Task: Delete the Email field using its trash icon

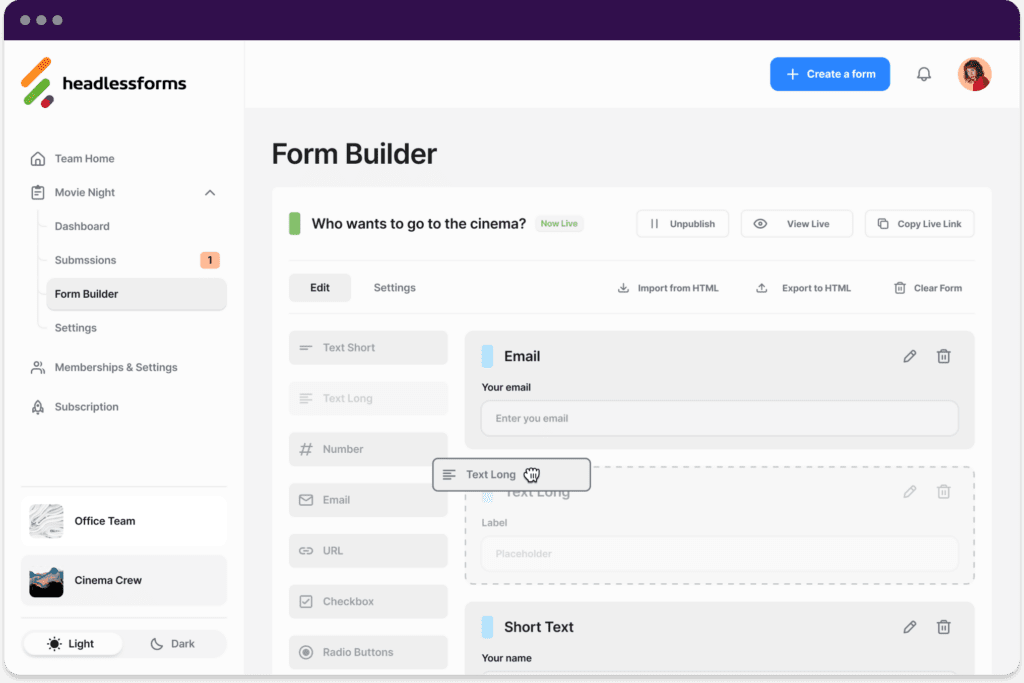Action: click(x=943, y=356)
